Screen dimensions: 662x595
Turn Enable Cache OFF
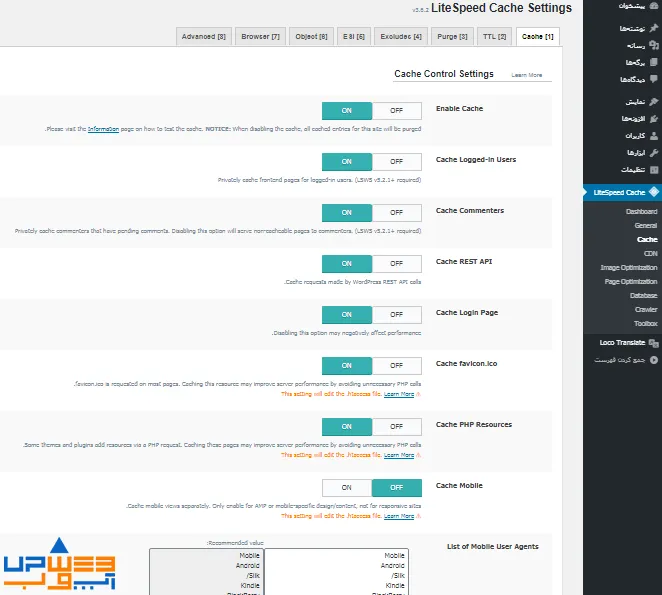[x=396, y=111]
